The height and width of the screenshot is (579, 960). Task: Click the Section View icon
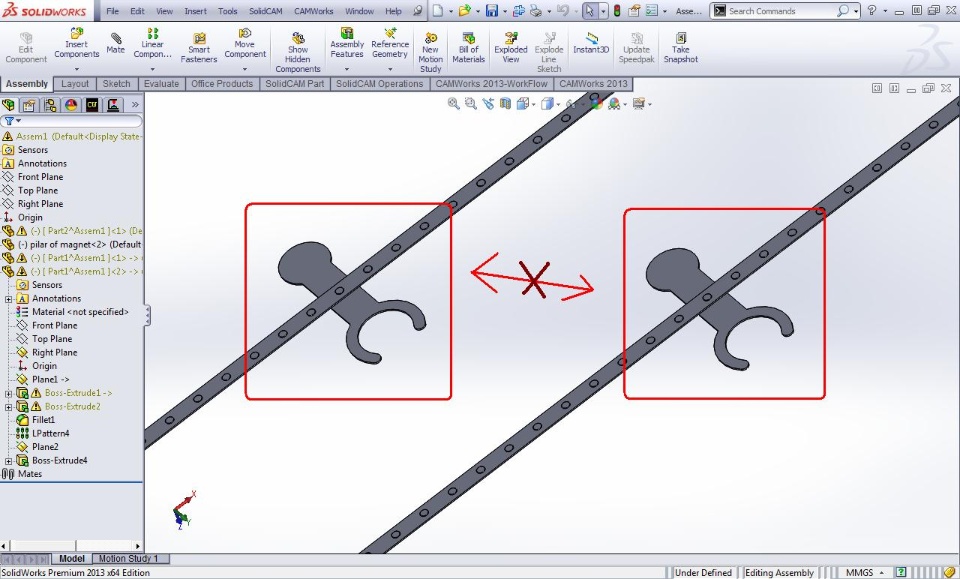click(x=505, y=103)
